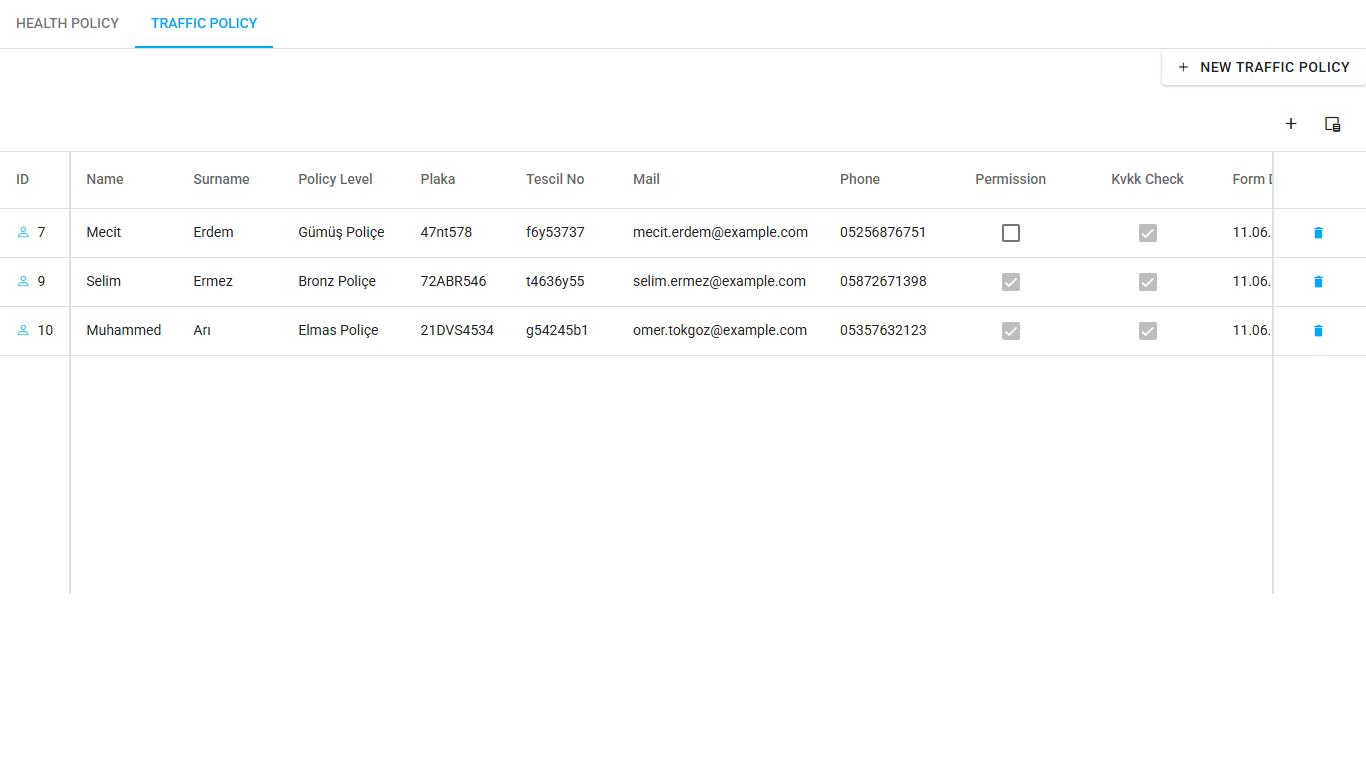Select the mecit.erdem@example.com mail cell
The height and width of the screenshot is (768, 1366).
[720, 232]
